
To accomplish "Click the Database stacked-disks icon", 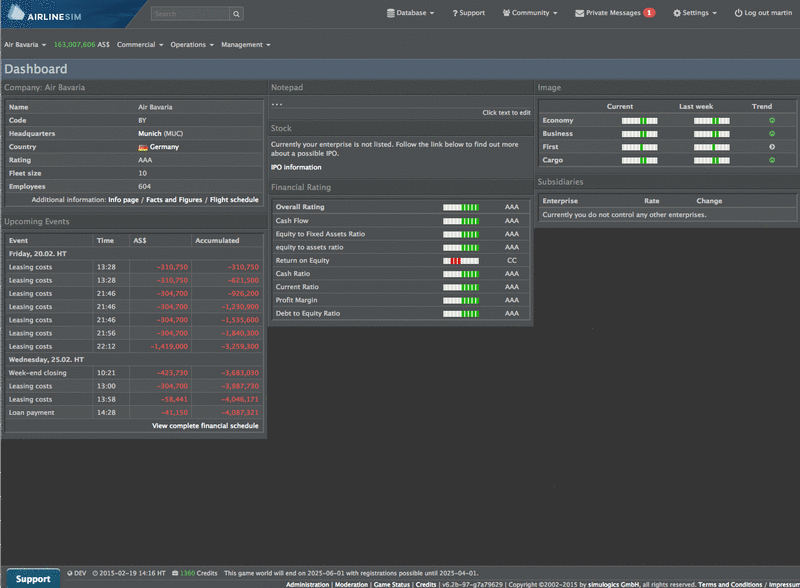I will 390,13.
